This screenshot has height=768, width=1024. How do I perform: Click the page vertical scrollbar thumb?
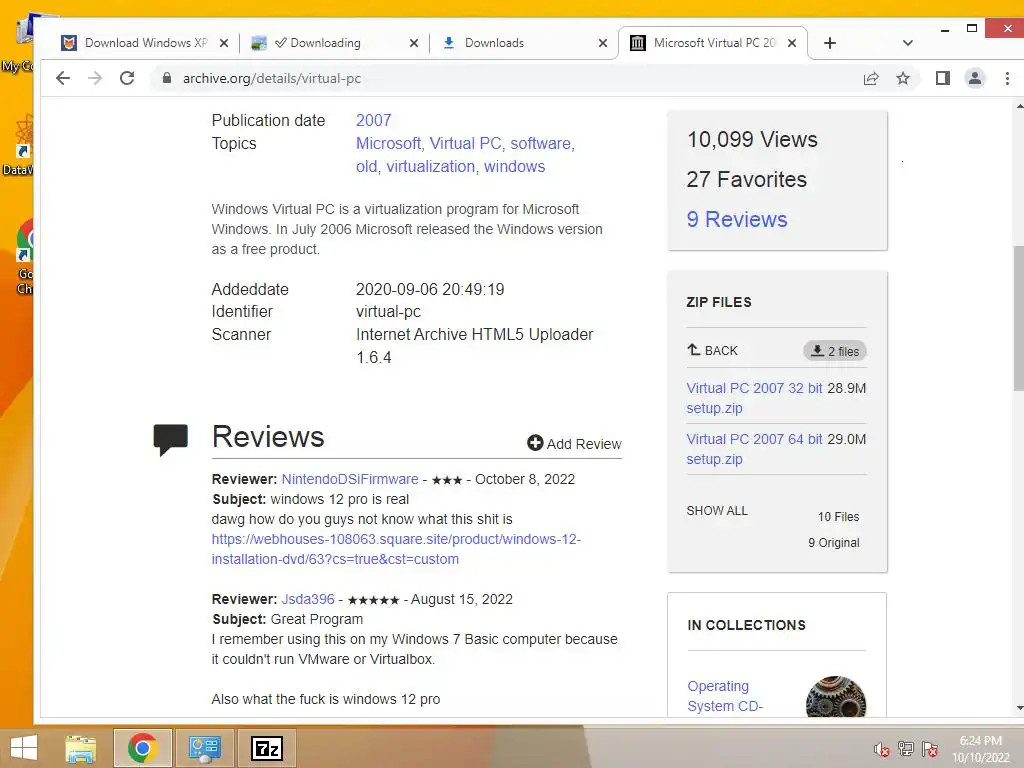[x=1018, y=318]
